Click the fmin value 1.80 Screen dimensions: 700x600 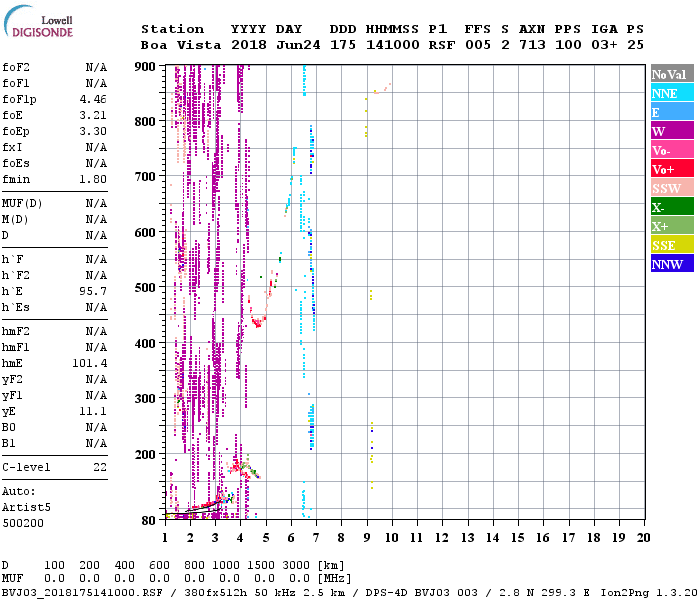pyautogui.click(x=93, y=179)
